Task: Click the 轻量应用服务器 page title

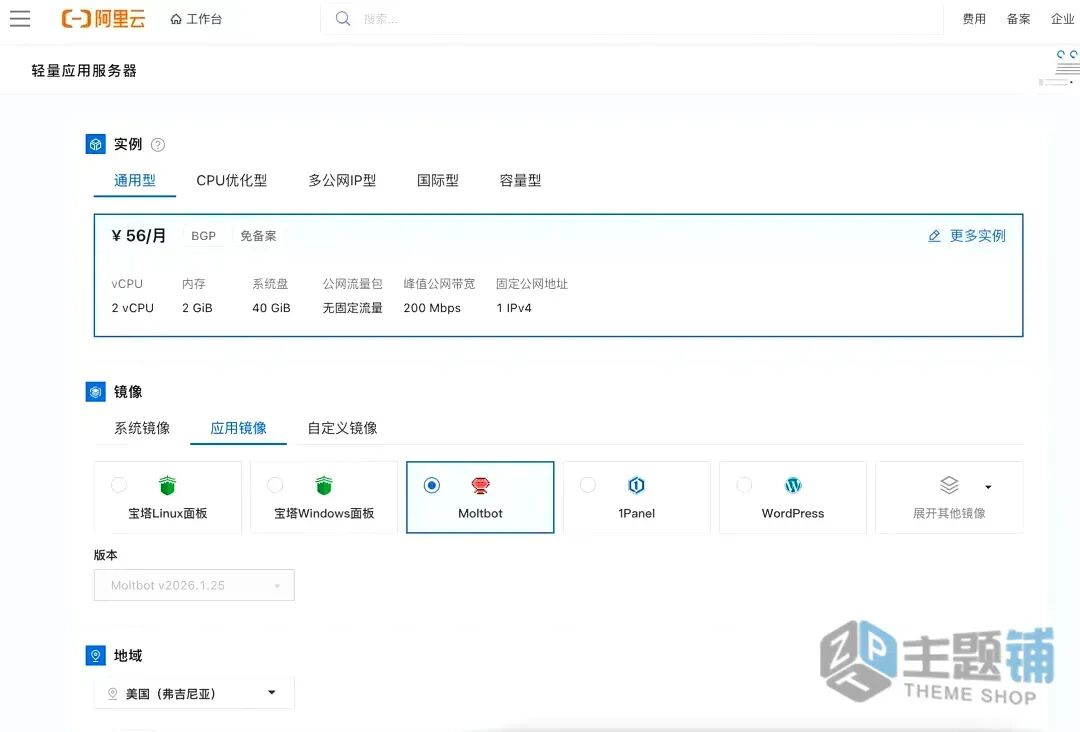Action: [x=84, y=71]
